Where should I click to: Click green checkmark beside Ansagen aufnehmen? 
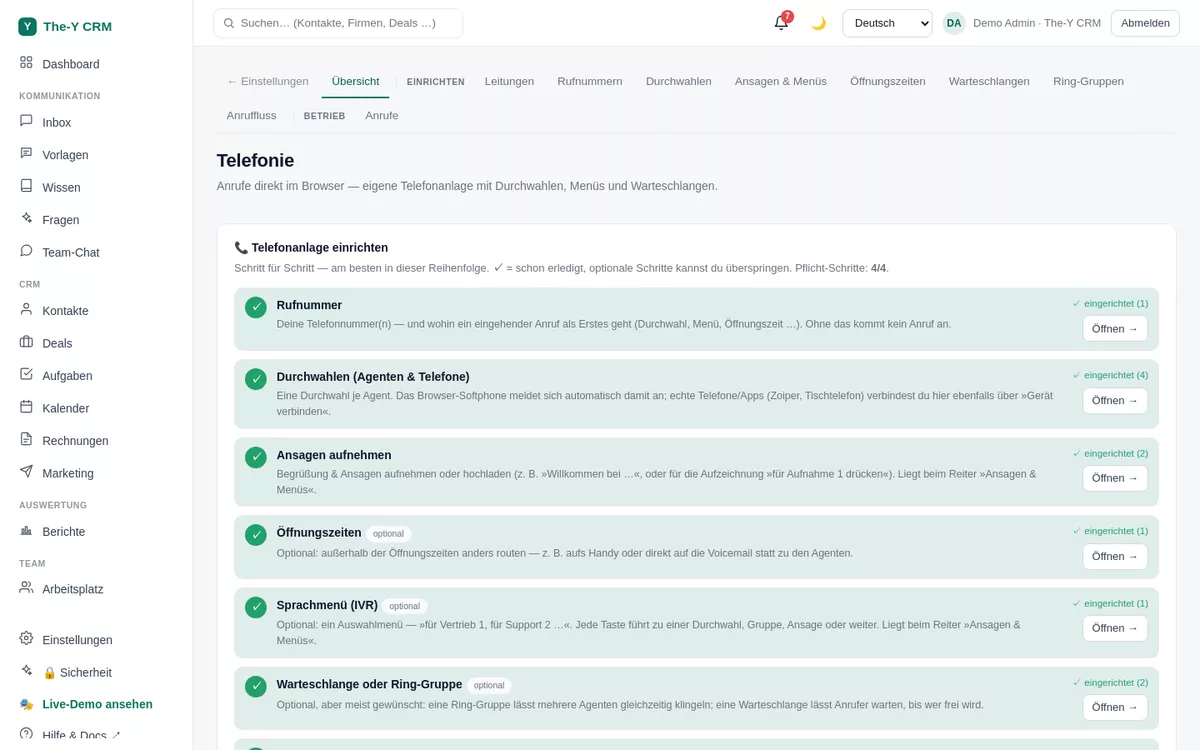(x=256, y=457)
